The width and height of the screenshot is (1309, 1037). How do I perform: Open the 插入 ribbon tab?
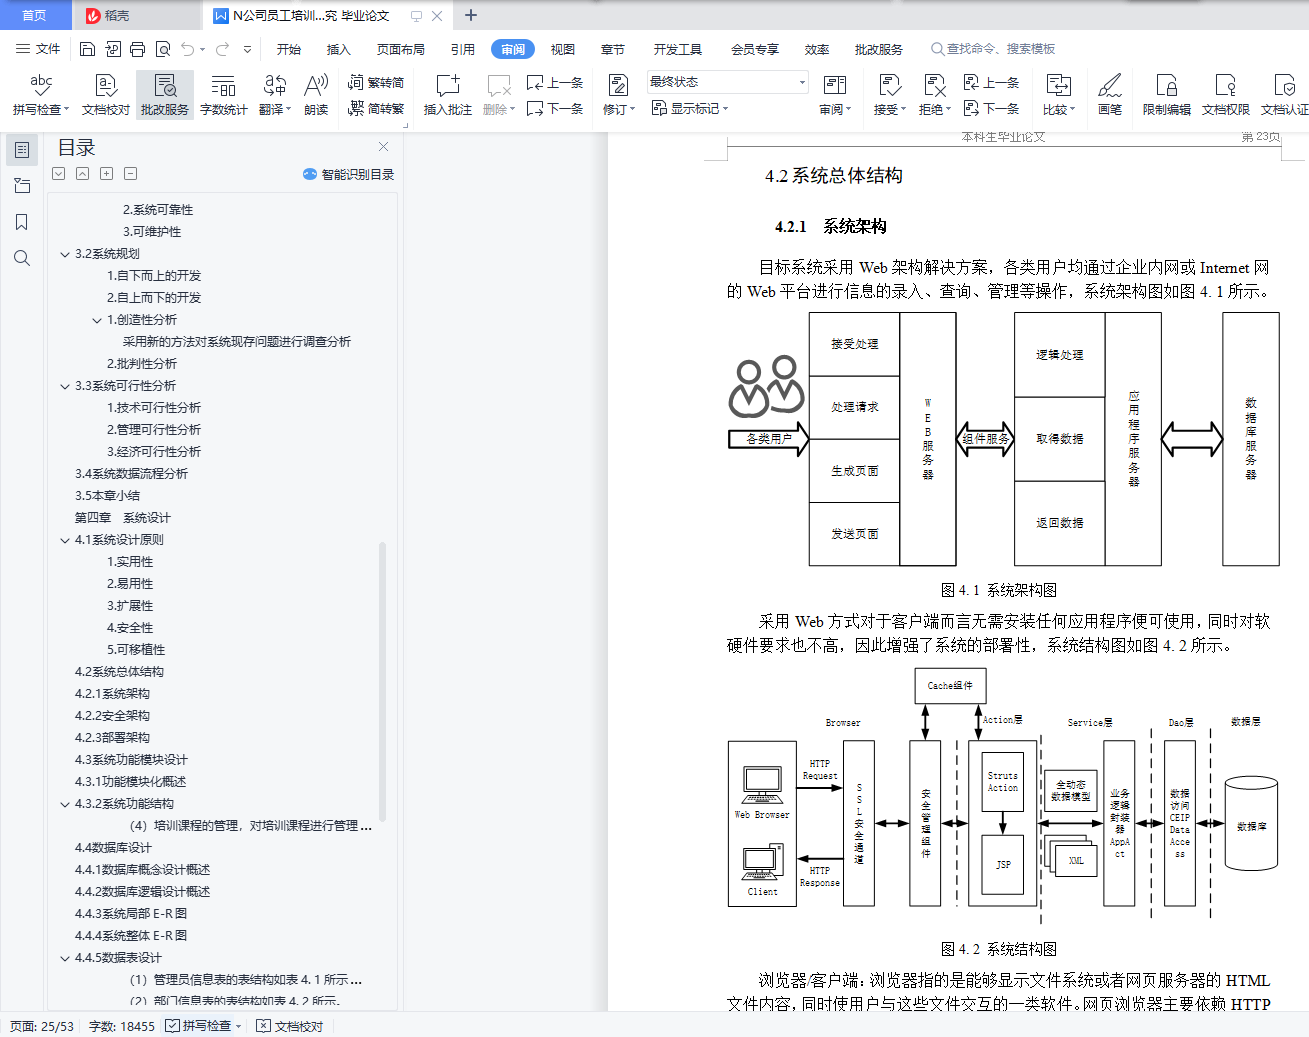(338, 49)
